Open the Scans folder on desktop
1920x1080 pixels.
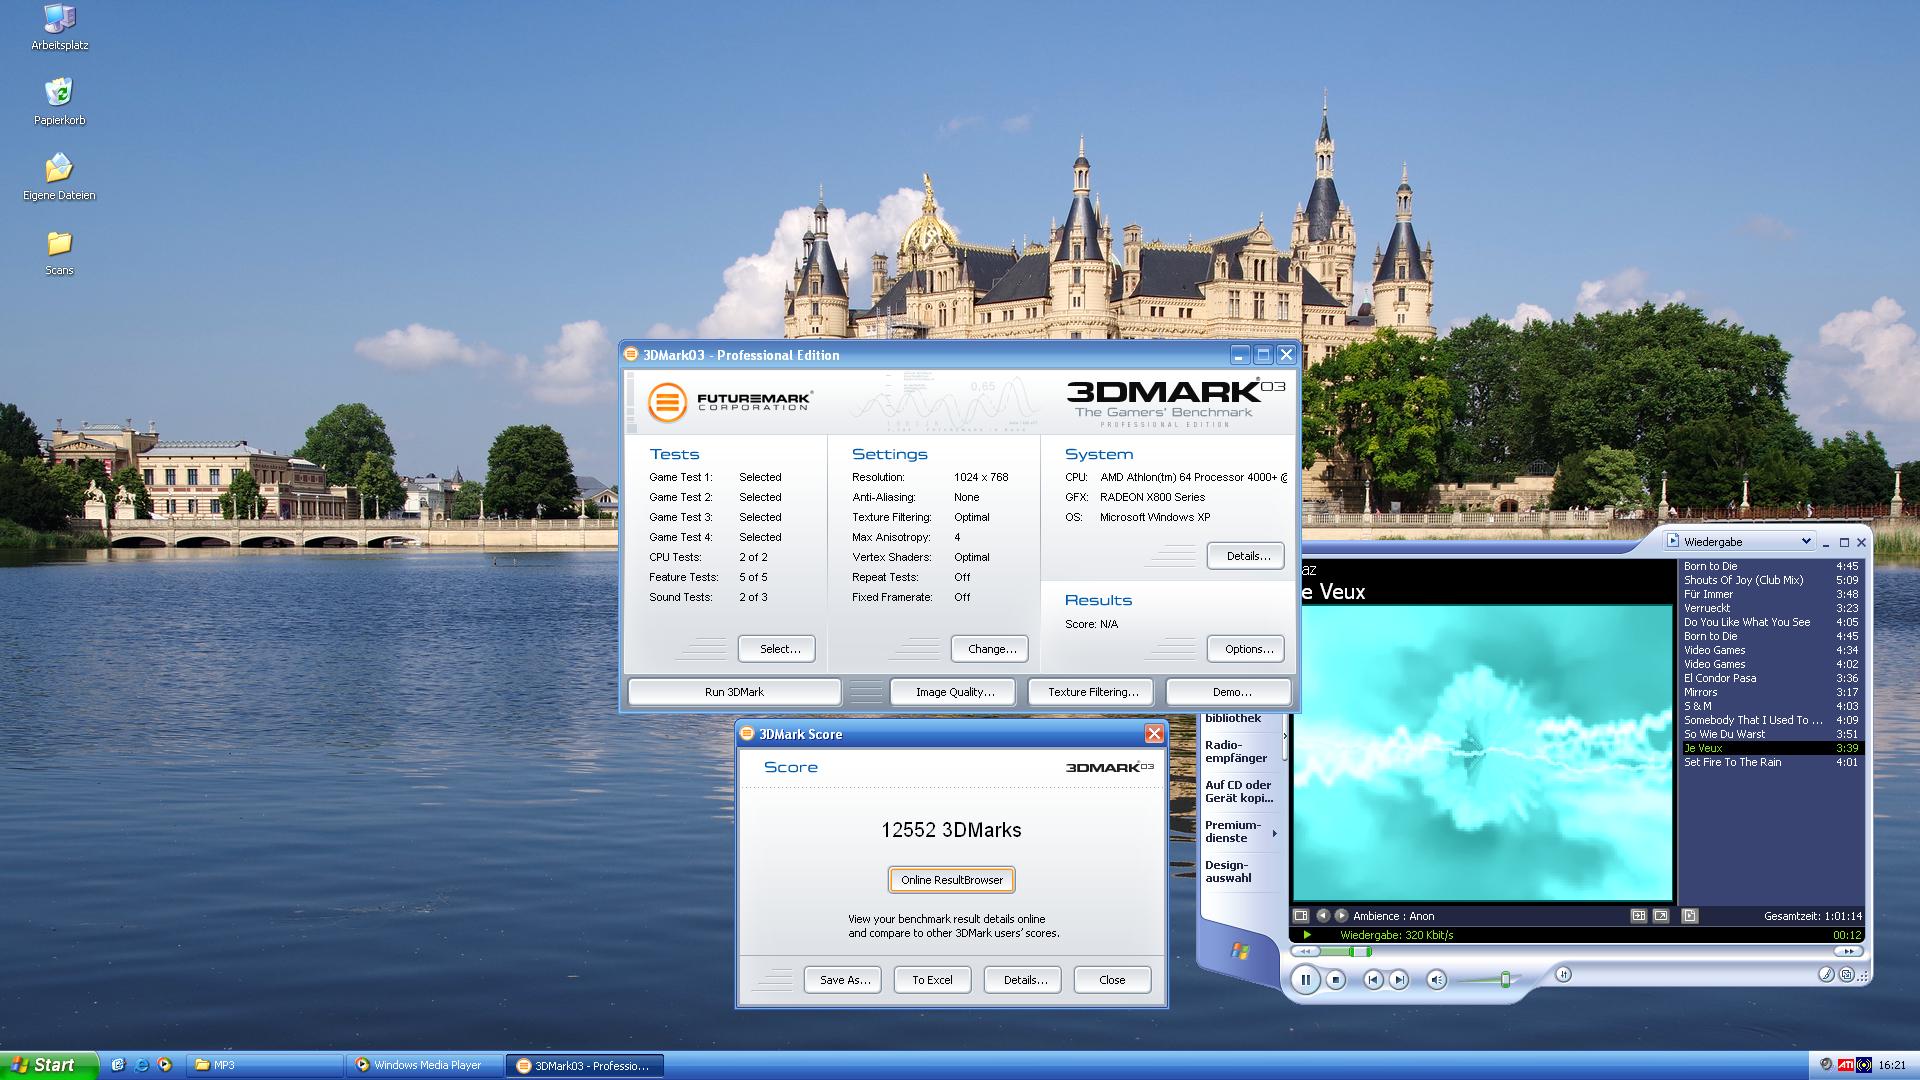[x=59, y=253]
